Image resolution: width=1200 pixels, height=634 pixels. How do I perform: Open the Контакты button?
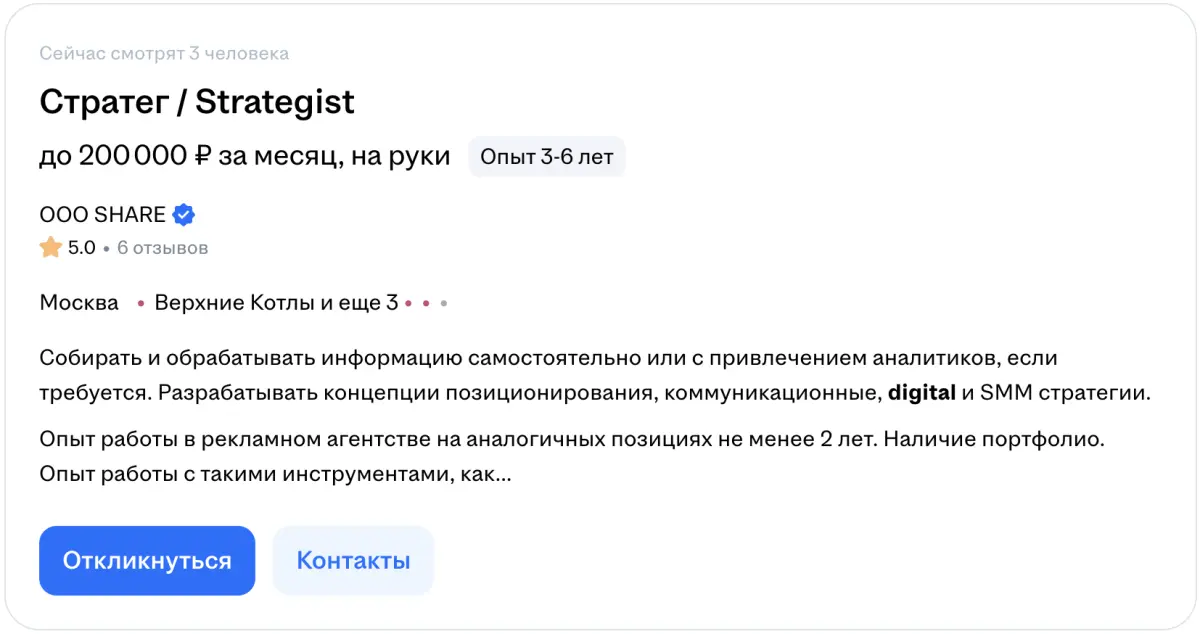coord(353,560)
